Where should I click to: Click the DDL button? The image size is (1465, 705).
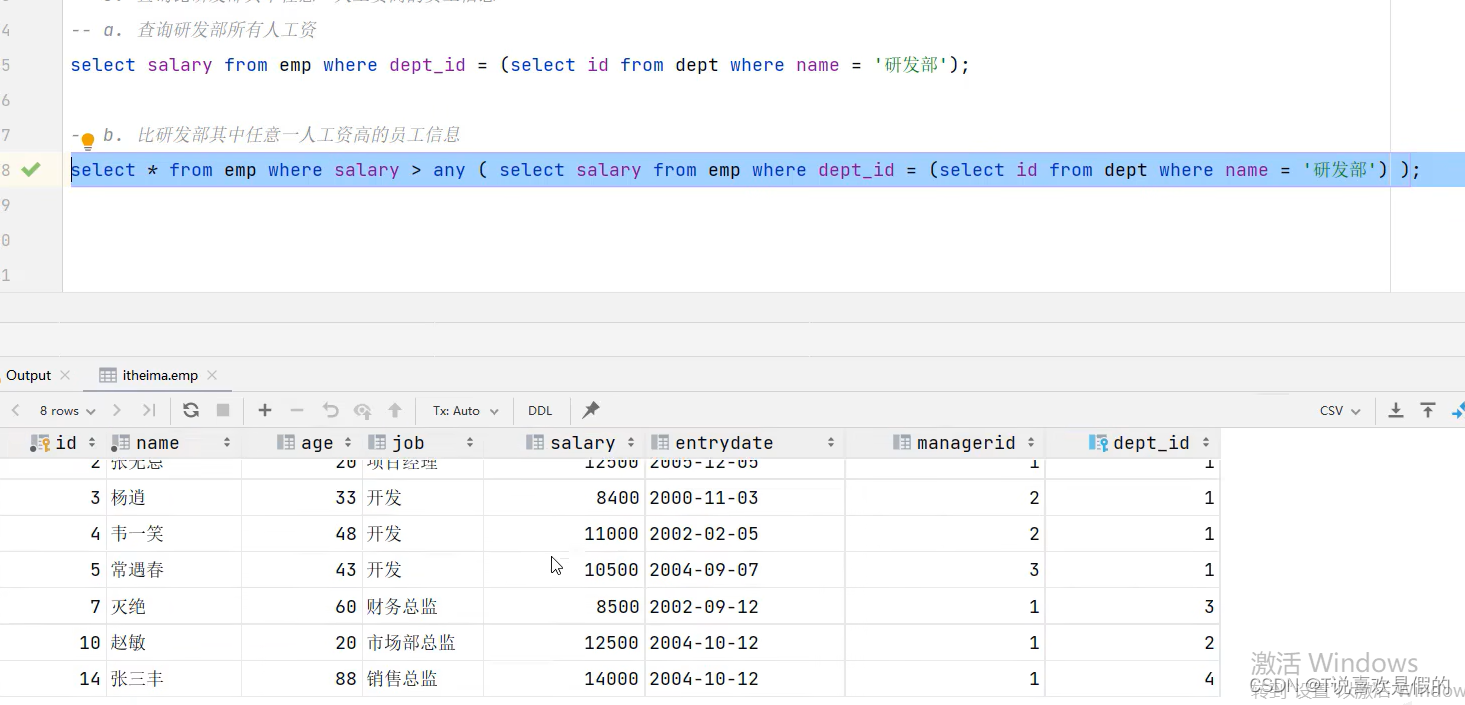point(540,410)
